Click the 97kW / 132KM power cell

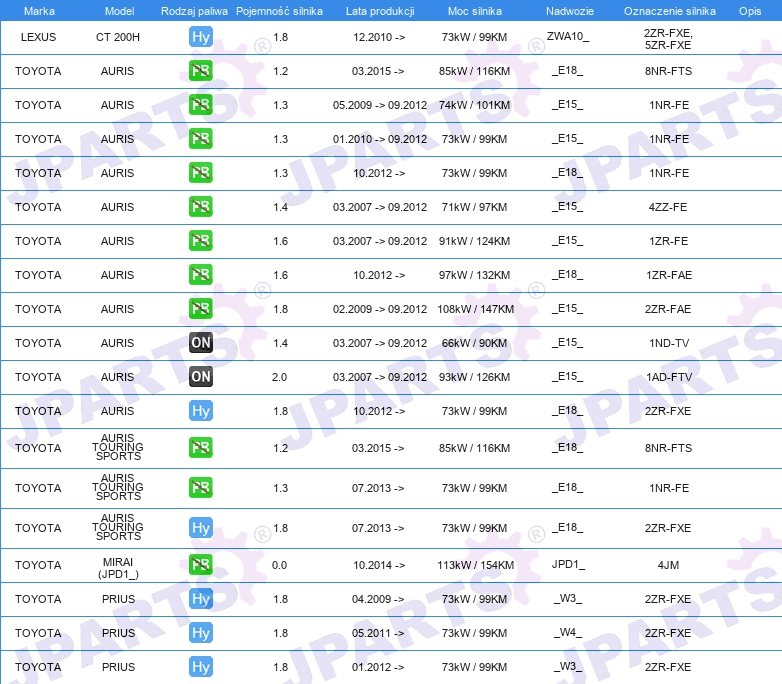[474, 274]
